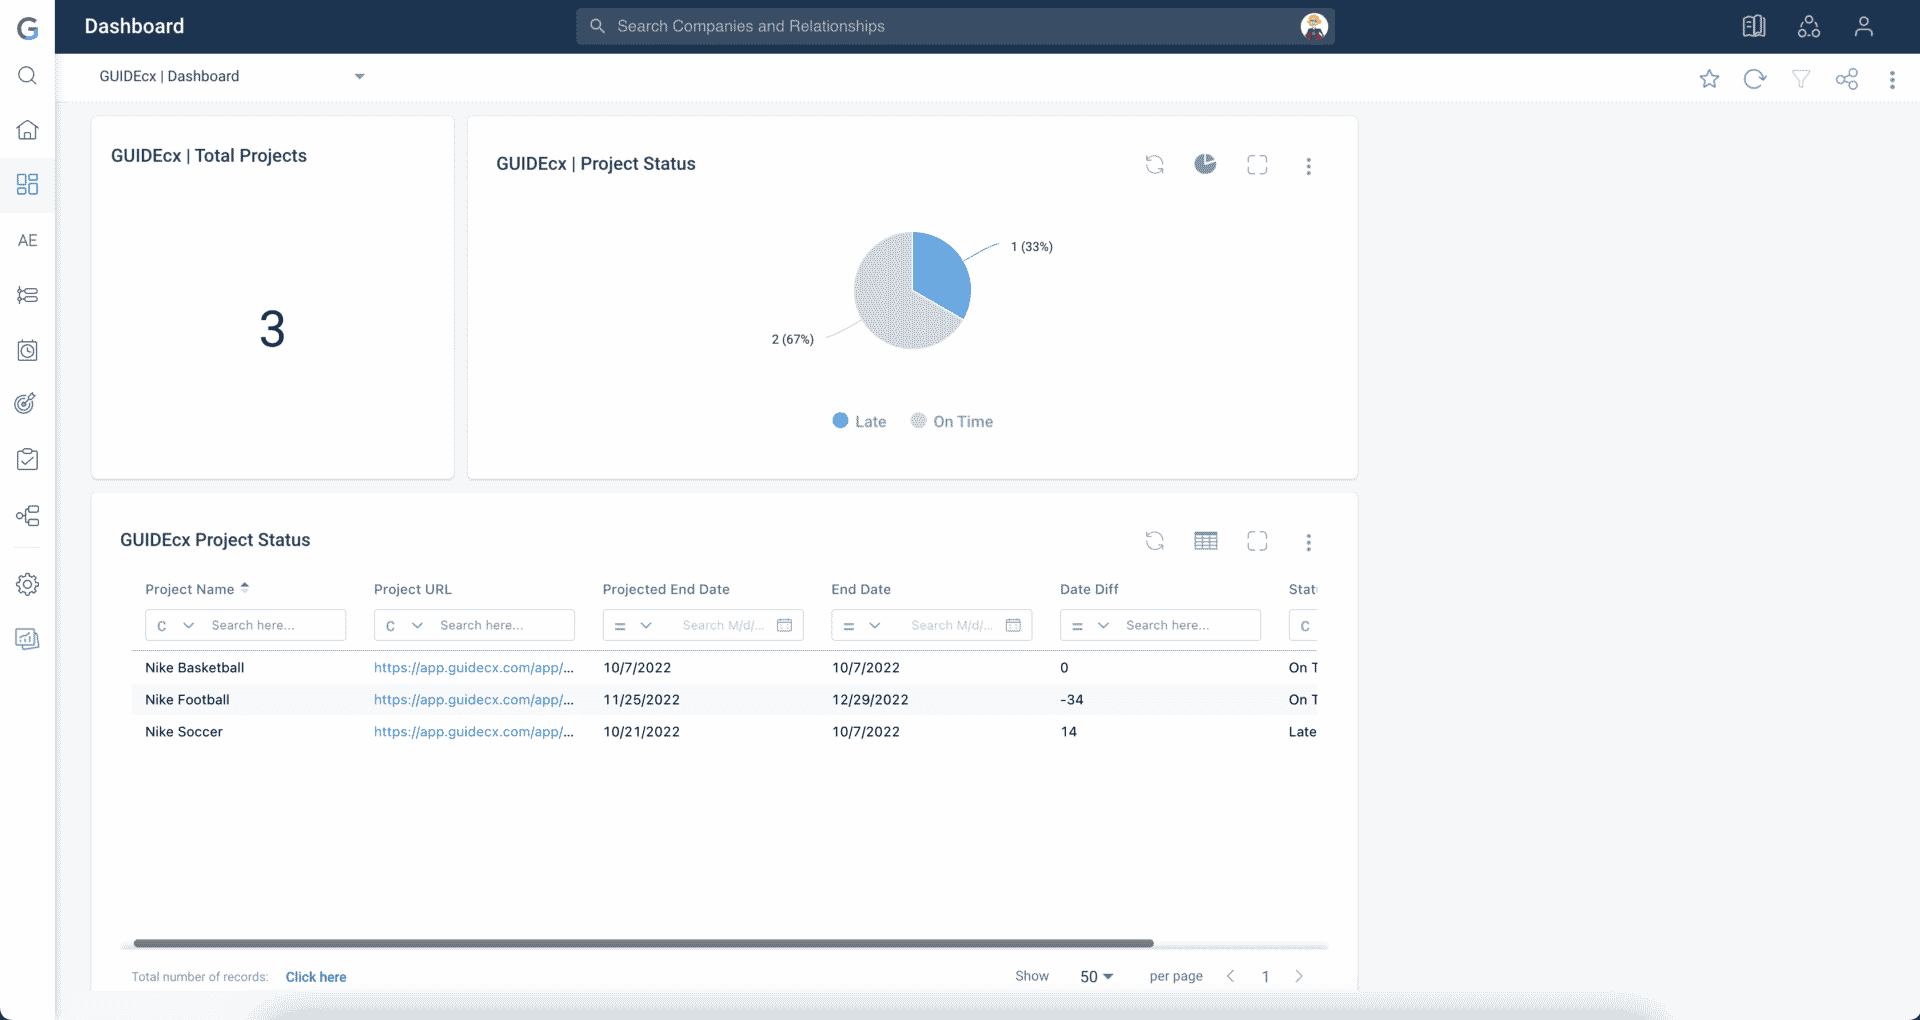This screenshot has height=1020, width=1920.
Task: Open Nike Soccer project URL
Action: click(474, 732)
